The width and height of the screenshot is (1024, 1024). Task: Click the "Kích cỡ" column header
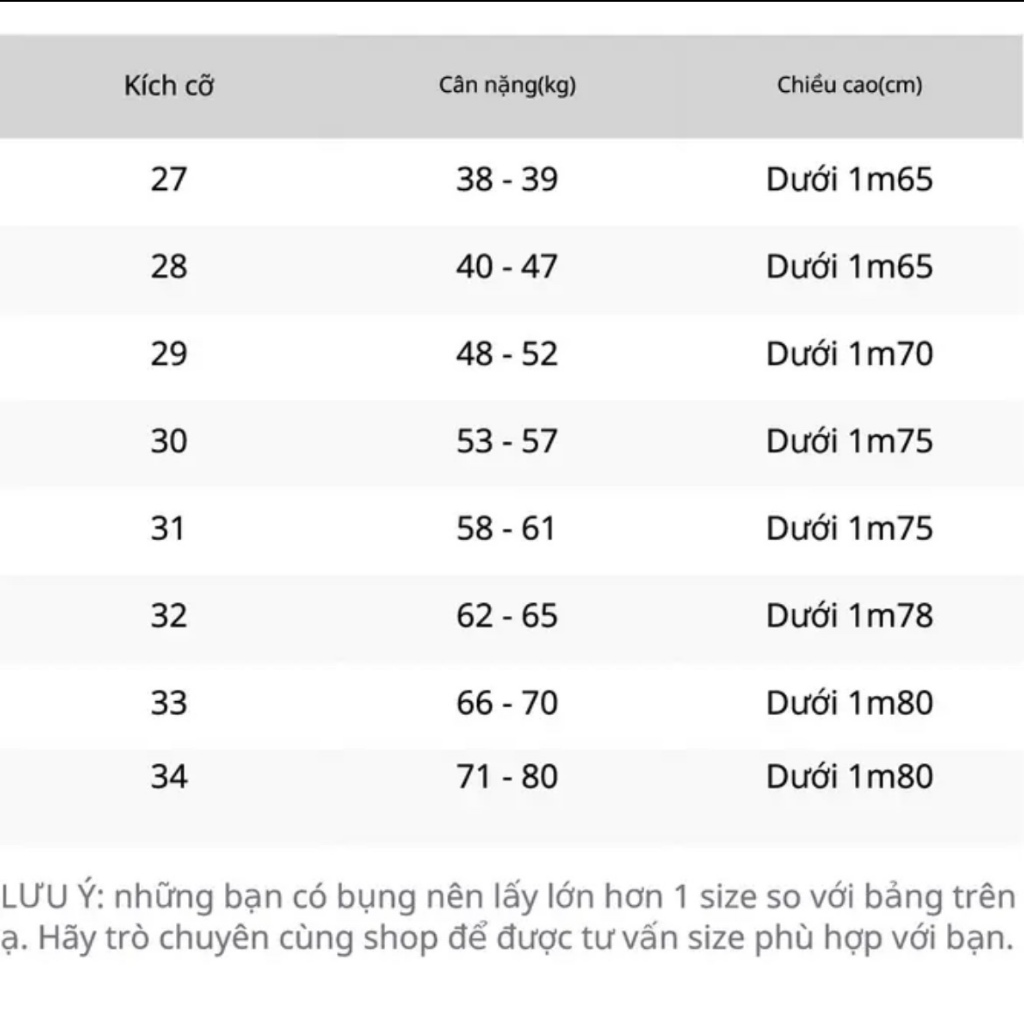(x=169, y=86)
